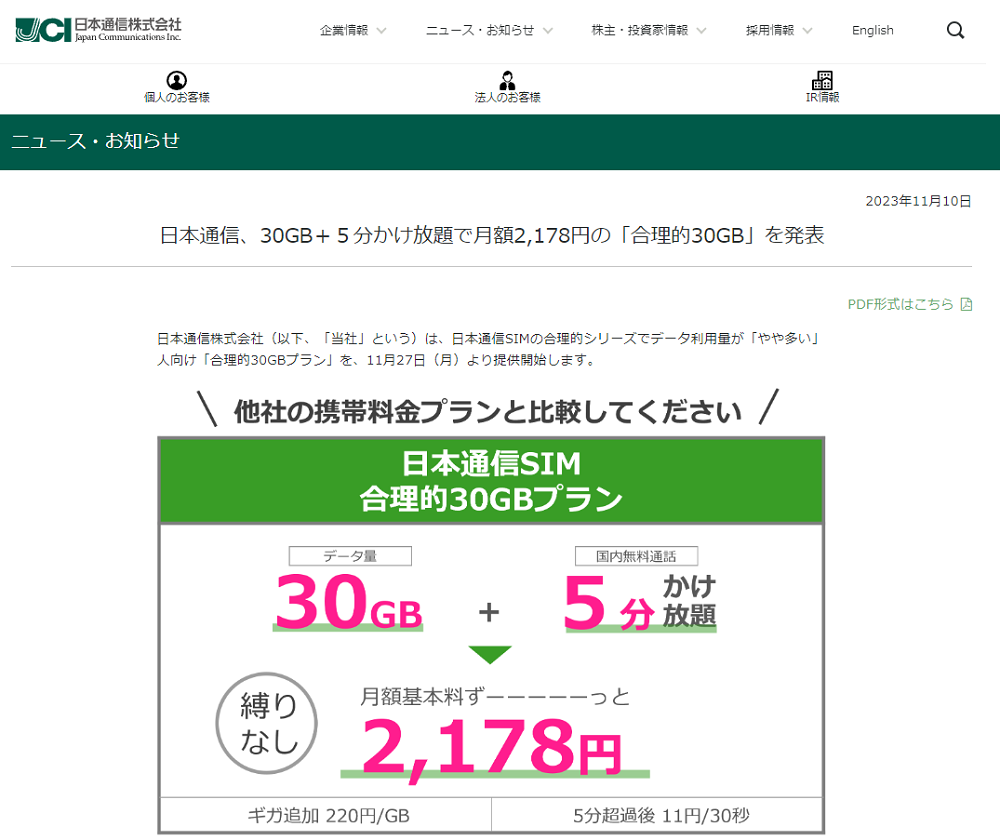
Task: Click the 月額基本料ずーーーーっと text
Action: [495, 696]
